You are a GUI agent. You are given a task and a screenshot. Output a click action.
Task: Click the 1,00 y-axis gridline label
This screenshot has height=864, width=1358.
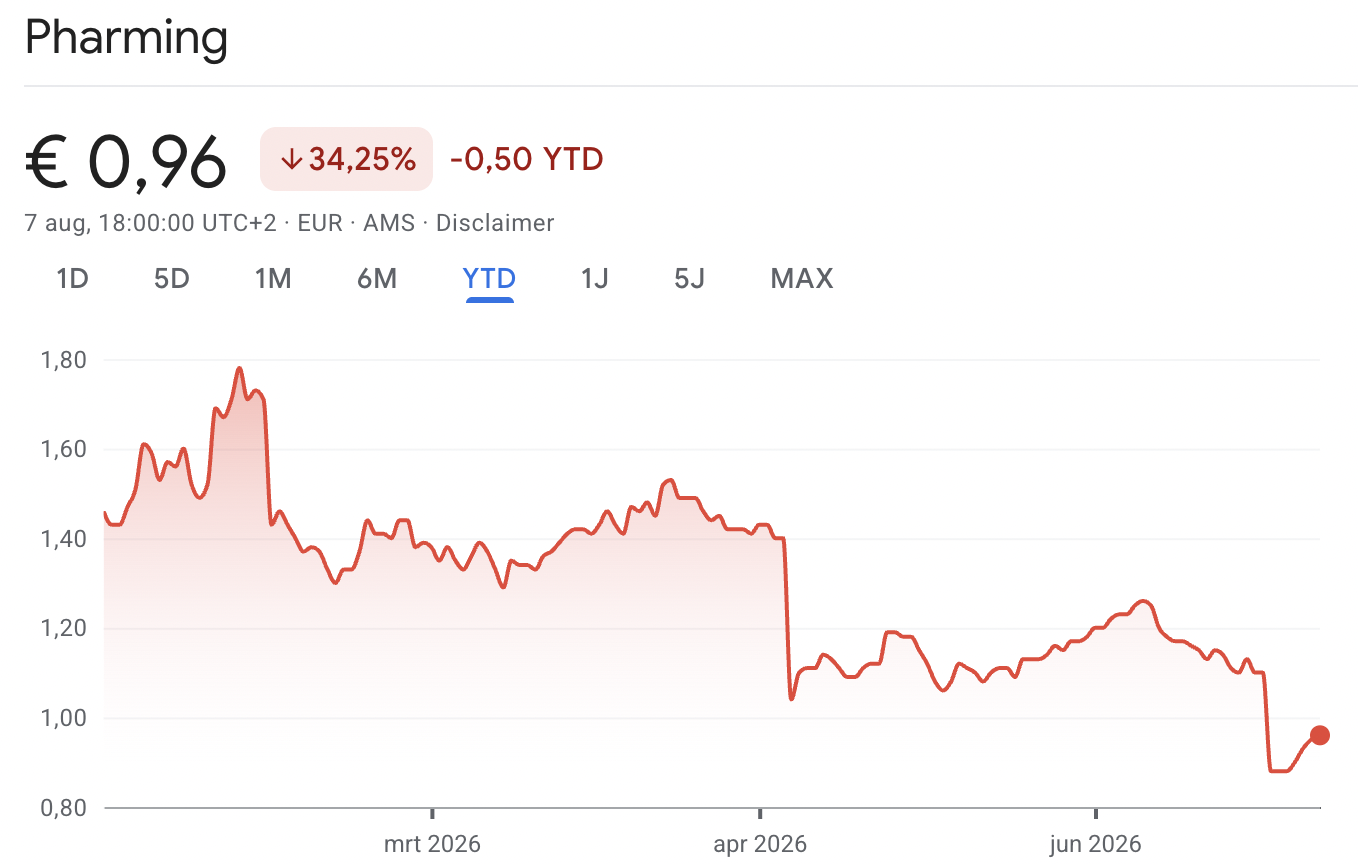[x=66, y=718]
